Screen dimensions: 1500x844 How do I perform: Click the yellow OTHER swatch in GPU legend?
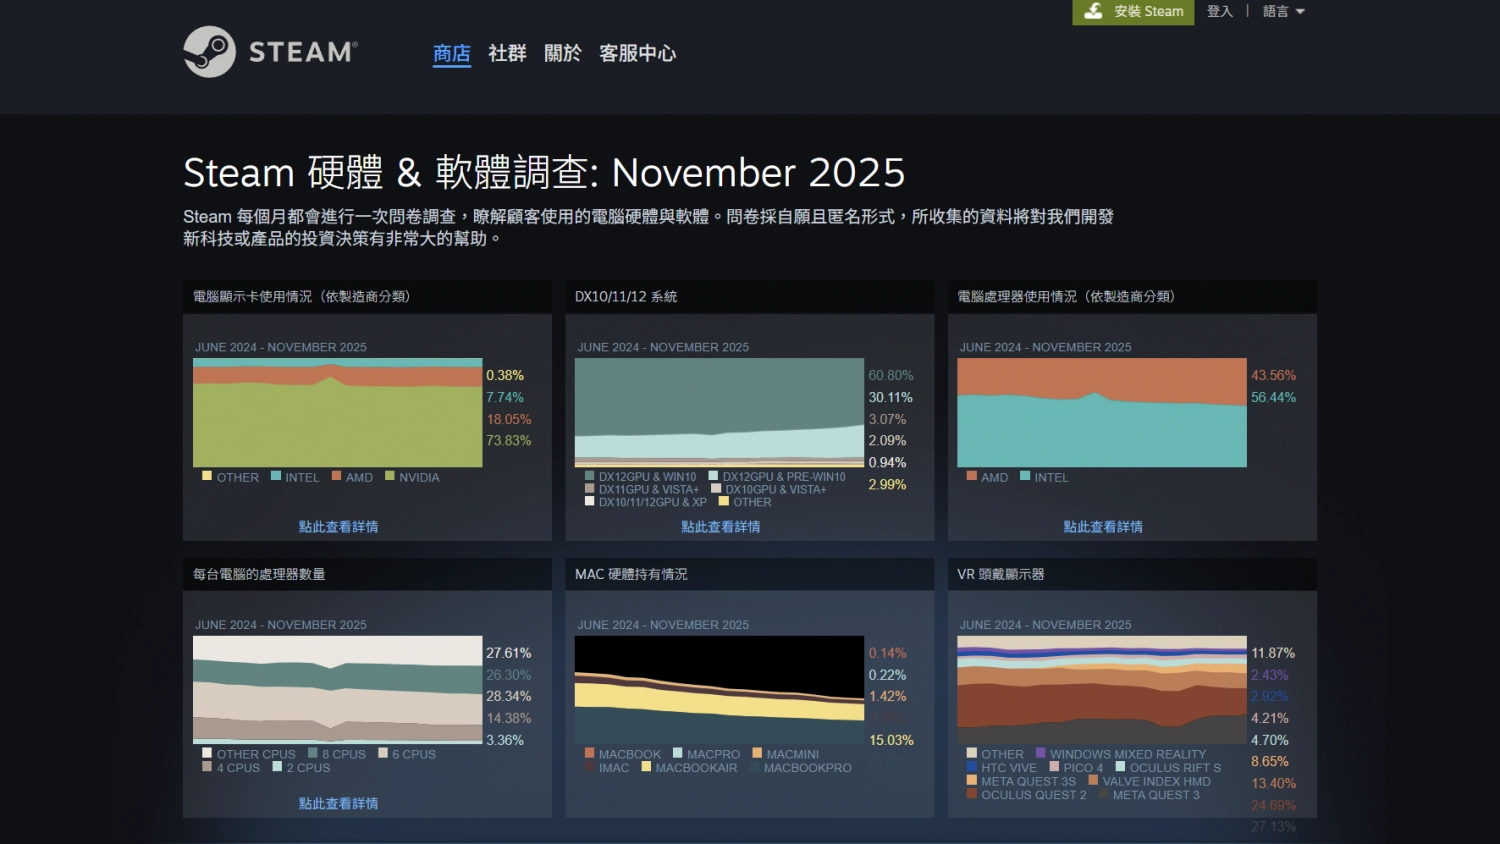207,476
